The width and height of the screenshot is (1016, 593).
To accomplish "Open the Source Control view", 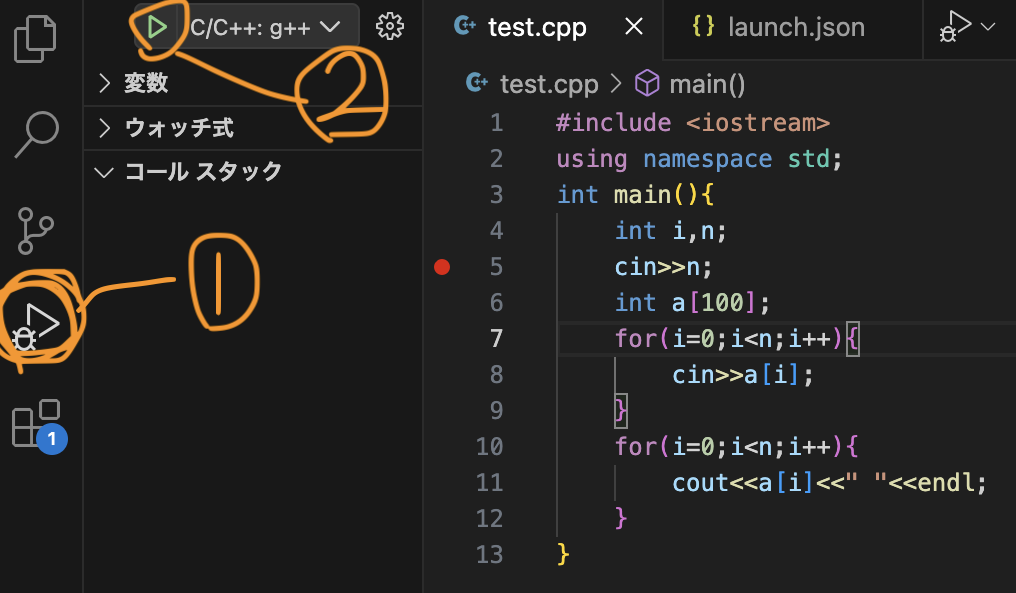I will (37, 231).
